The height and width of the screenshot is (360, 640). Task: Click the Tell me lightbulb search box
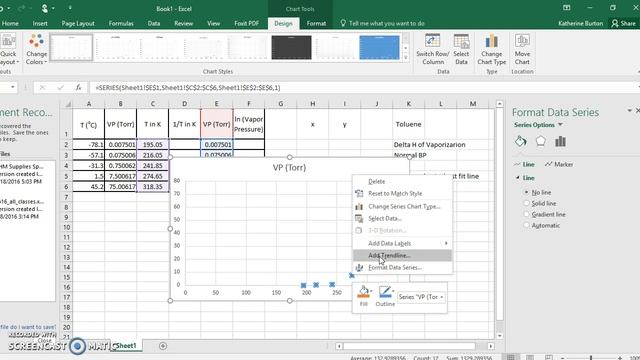(383, 23)
